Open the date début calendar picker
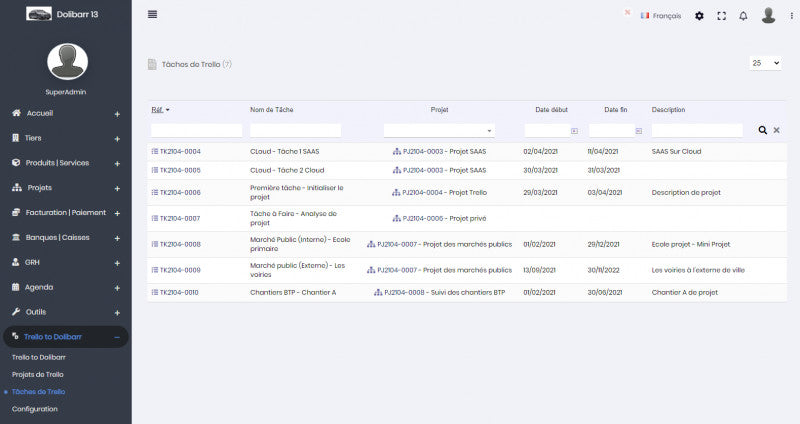 point(574,131)
